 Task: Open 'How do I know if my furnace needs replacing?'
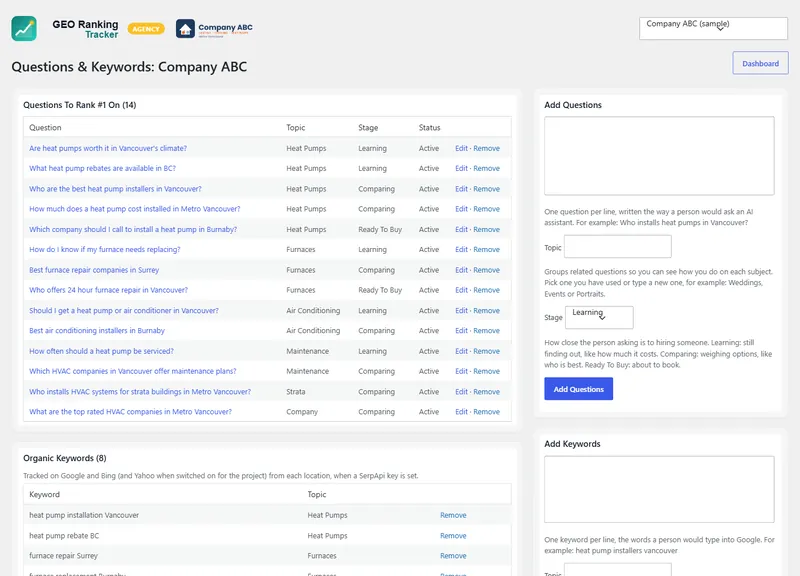click(105, 249)
